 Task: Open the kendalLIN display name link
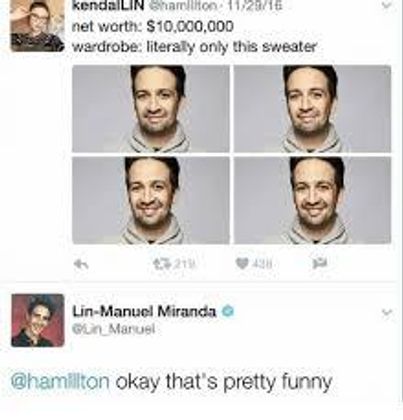coord(108,6)
